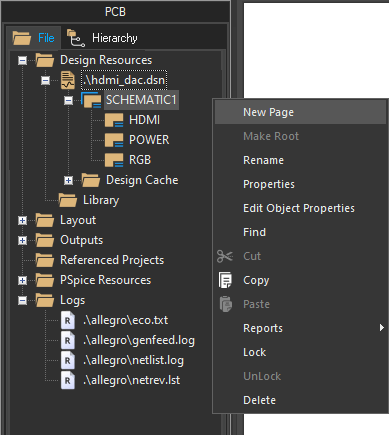The height and width of the screenshot is (435, 389).
Task: Choose Delete from context menu
Action: click(x=300, y=400)
